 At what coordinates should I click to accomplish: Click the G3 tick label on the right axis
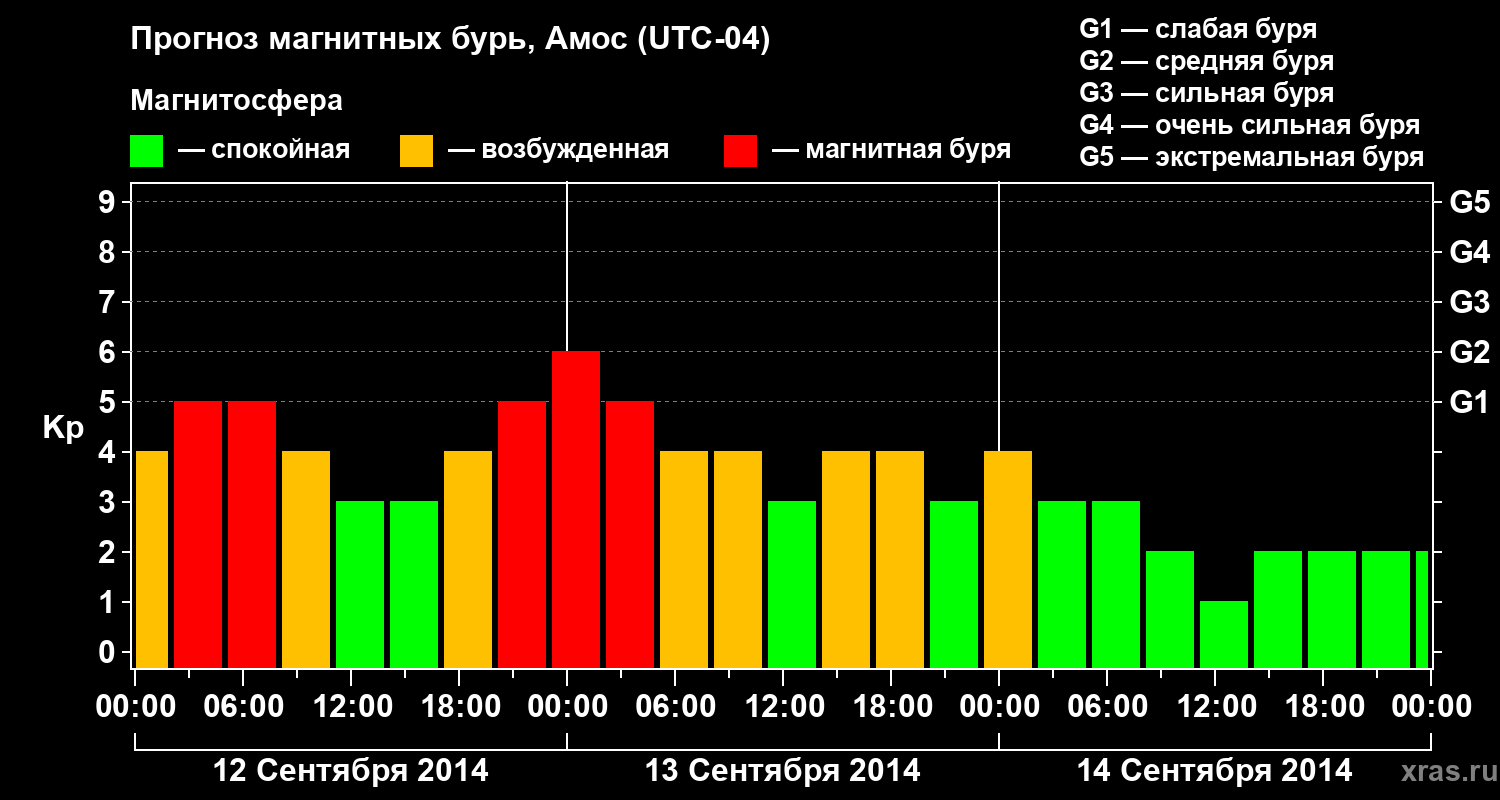1470,302
